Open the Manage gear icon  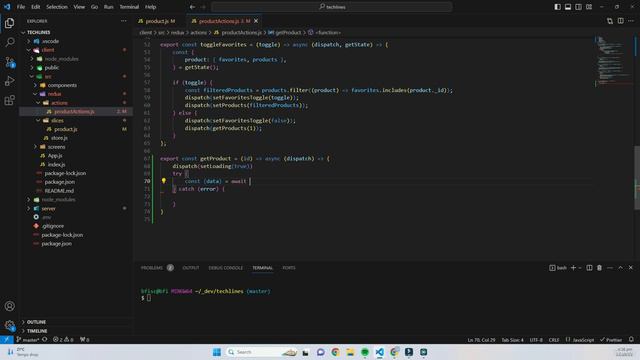(x=9, y=325)
